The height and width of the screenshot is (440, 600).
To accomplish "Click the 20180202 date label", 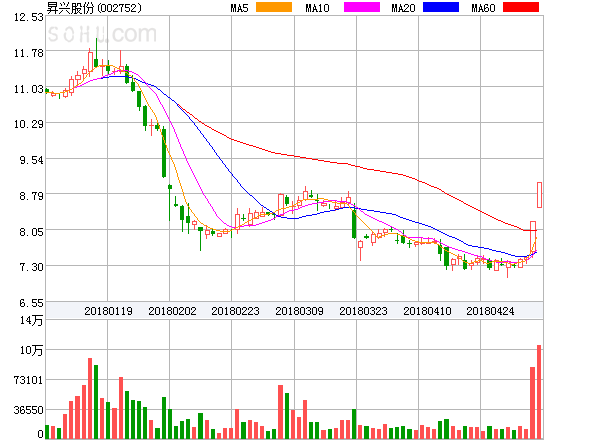I will click(x=172, y=311).
